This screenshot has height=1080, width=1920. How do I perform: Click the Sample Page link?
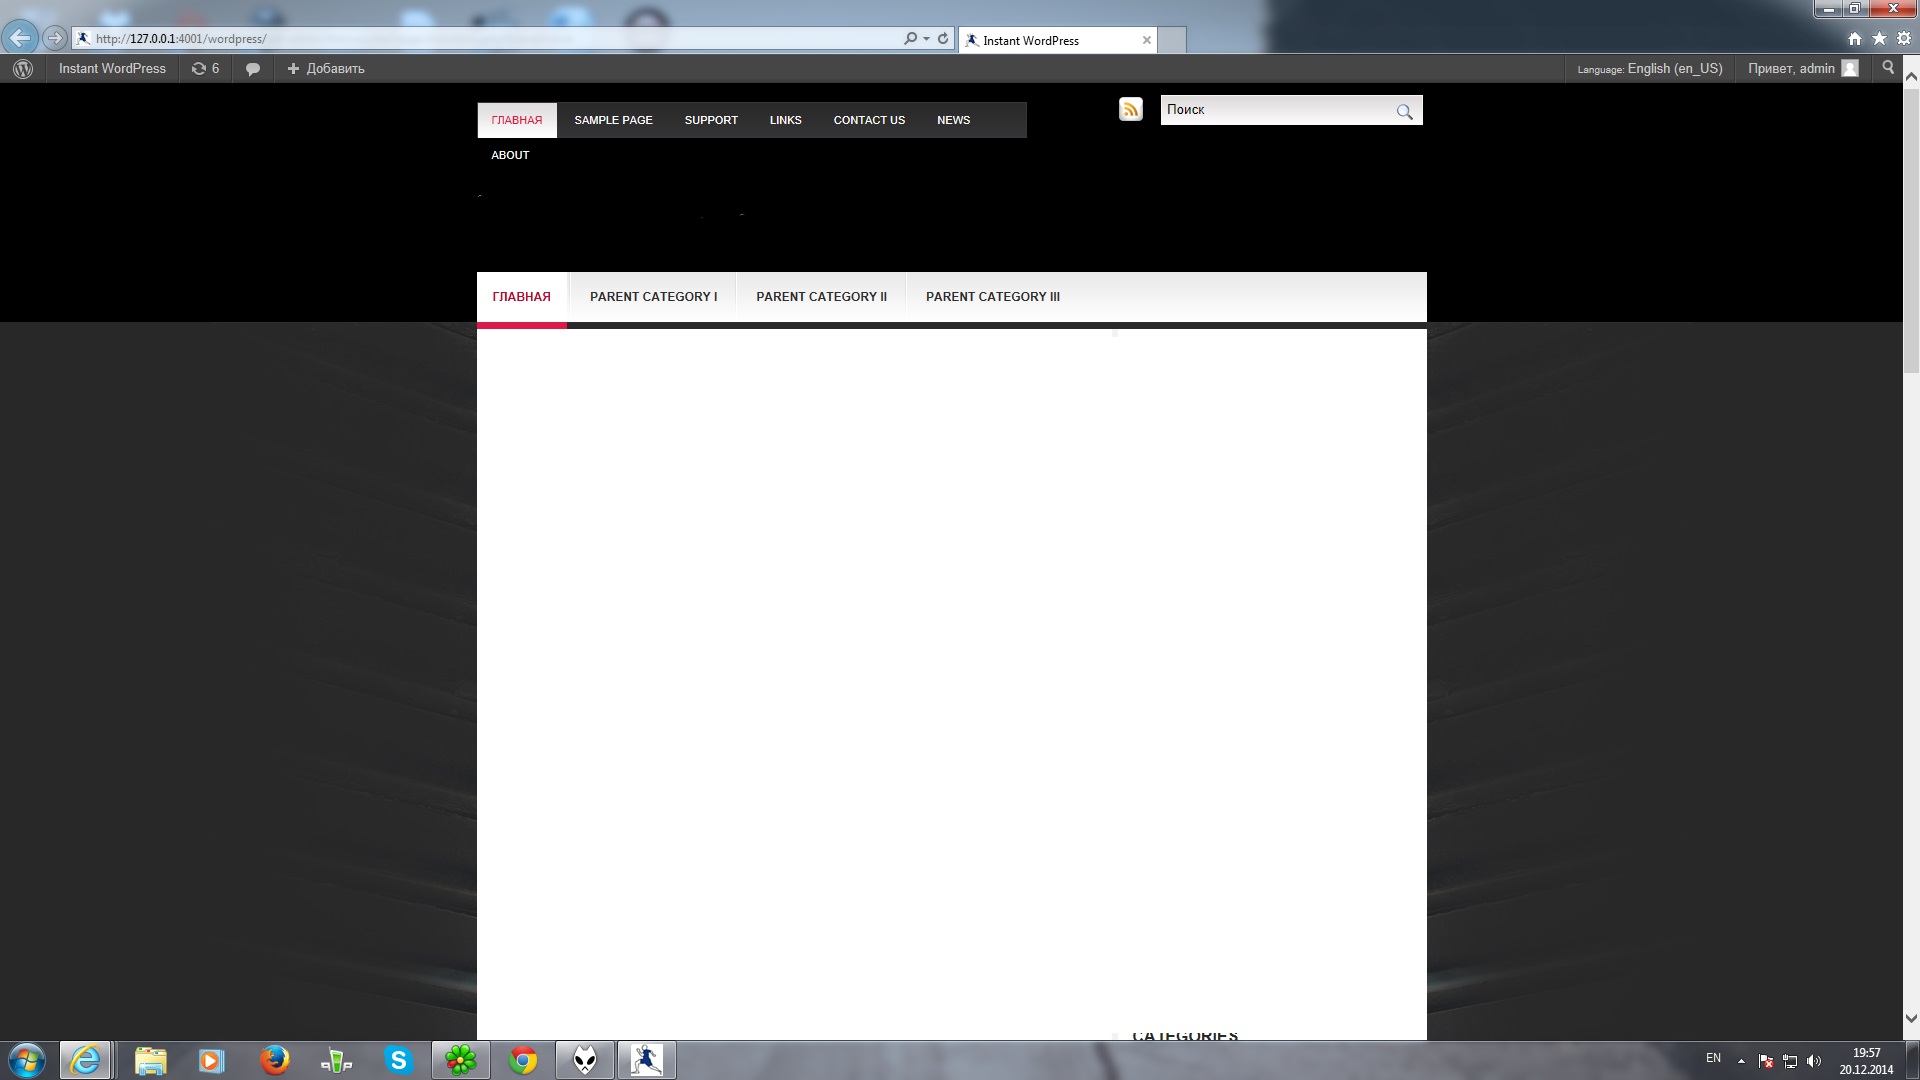click(613, 120)
